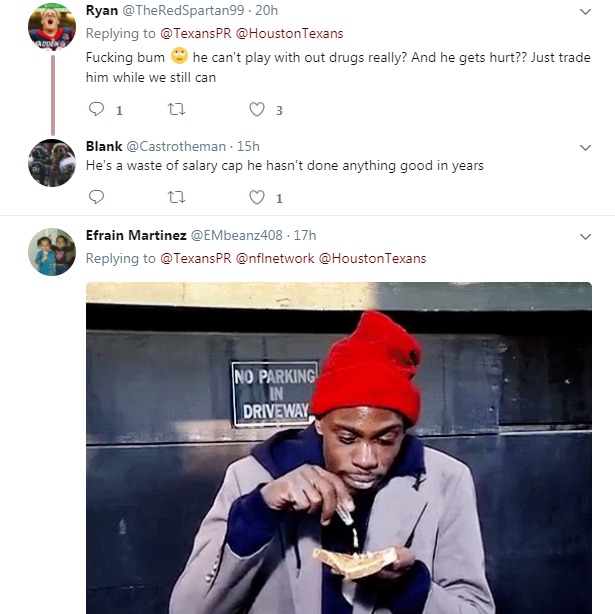The width and height of the screenshot is (615, 614).
Task: Open the 17h timestamp on Efrain's tweet
Action: coord(304,236)
